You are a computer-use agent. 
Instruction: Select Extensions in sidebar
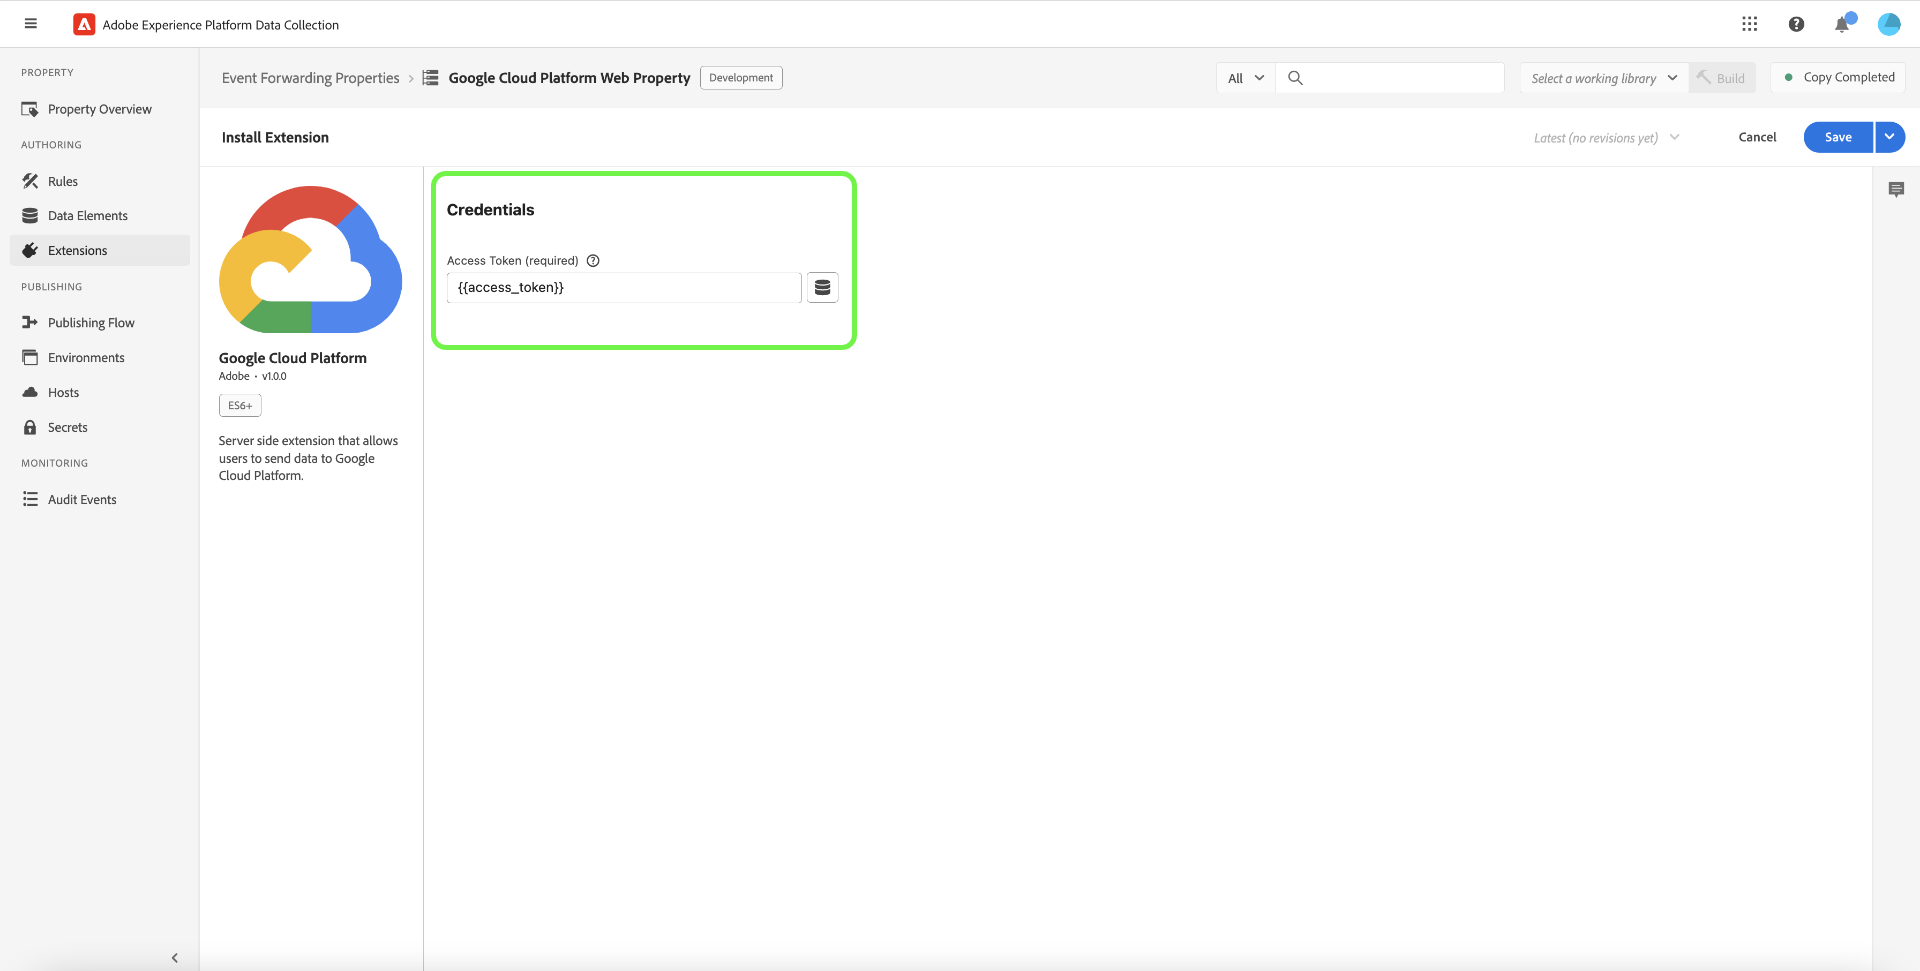(x=100, y=250)
